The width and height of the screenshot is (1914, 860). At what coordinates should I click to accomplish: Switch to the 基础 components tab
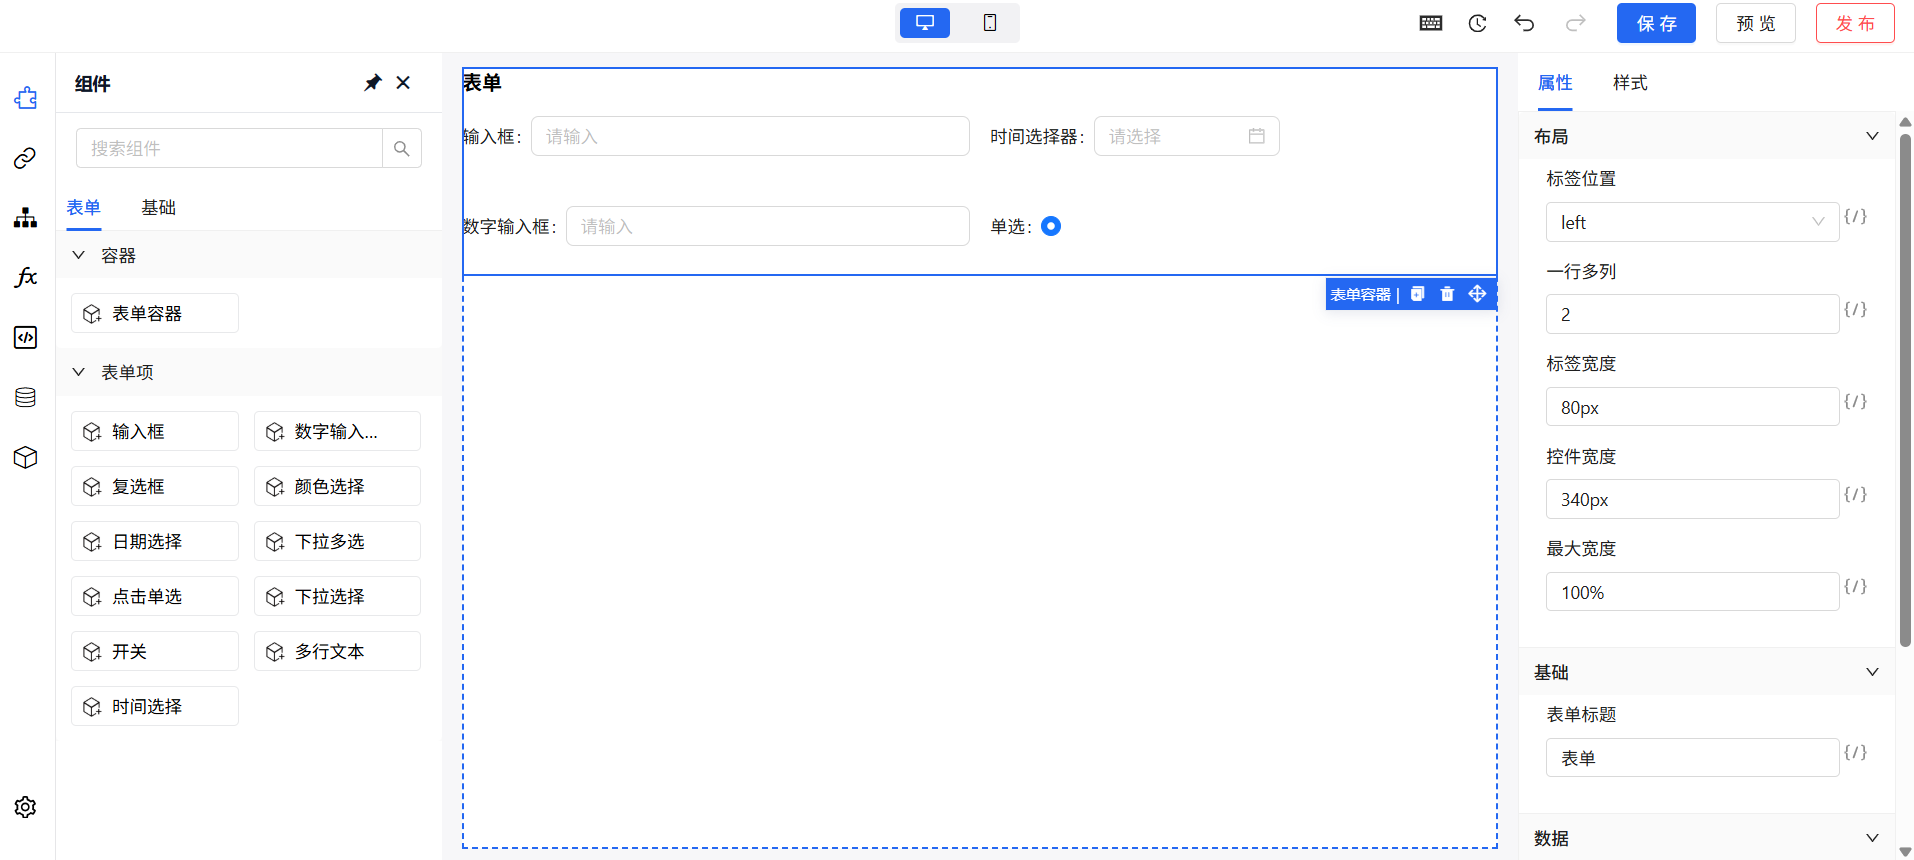tap(158, 207)
